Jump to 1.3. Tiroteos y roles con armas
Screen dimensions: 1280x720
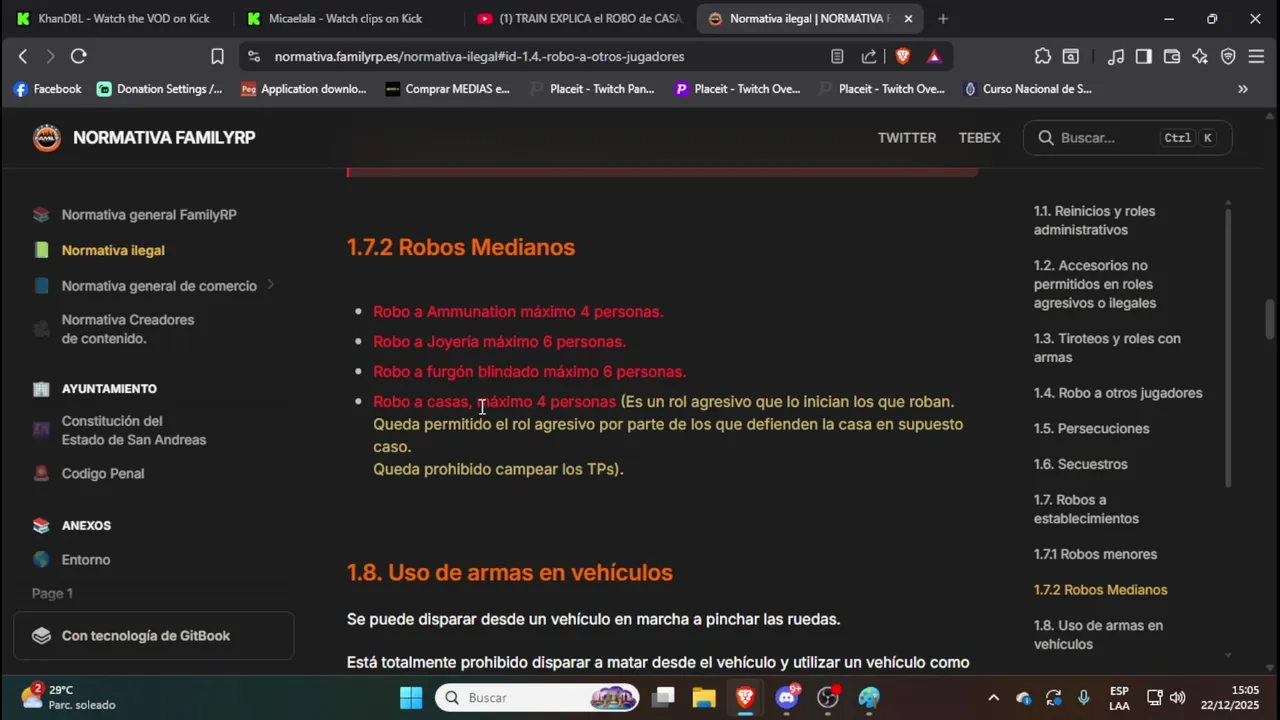pyautogui.click(x=1107, y=348)
